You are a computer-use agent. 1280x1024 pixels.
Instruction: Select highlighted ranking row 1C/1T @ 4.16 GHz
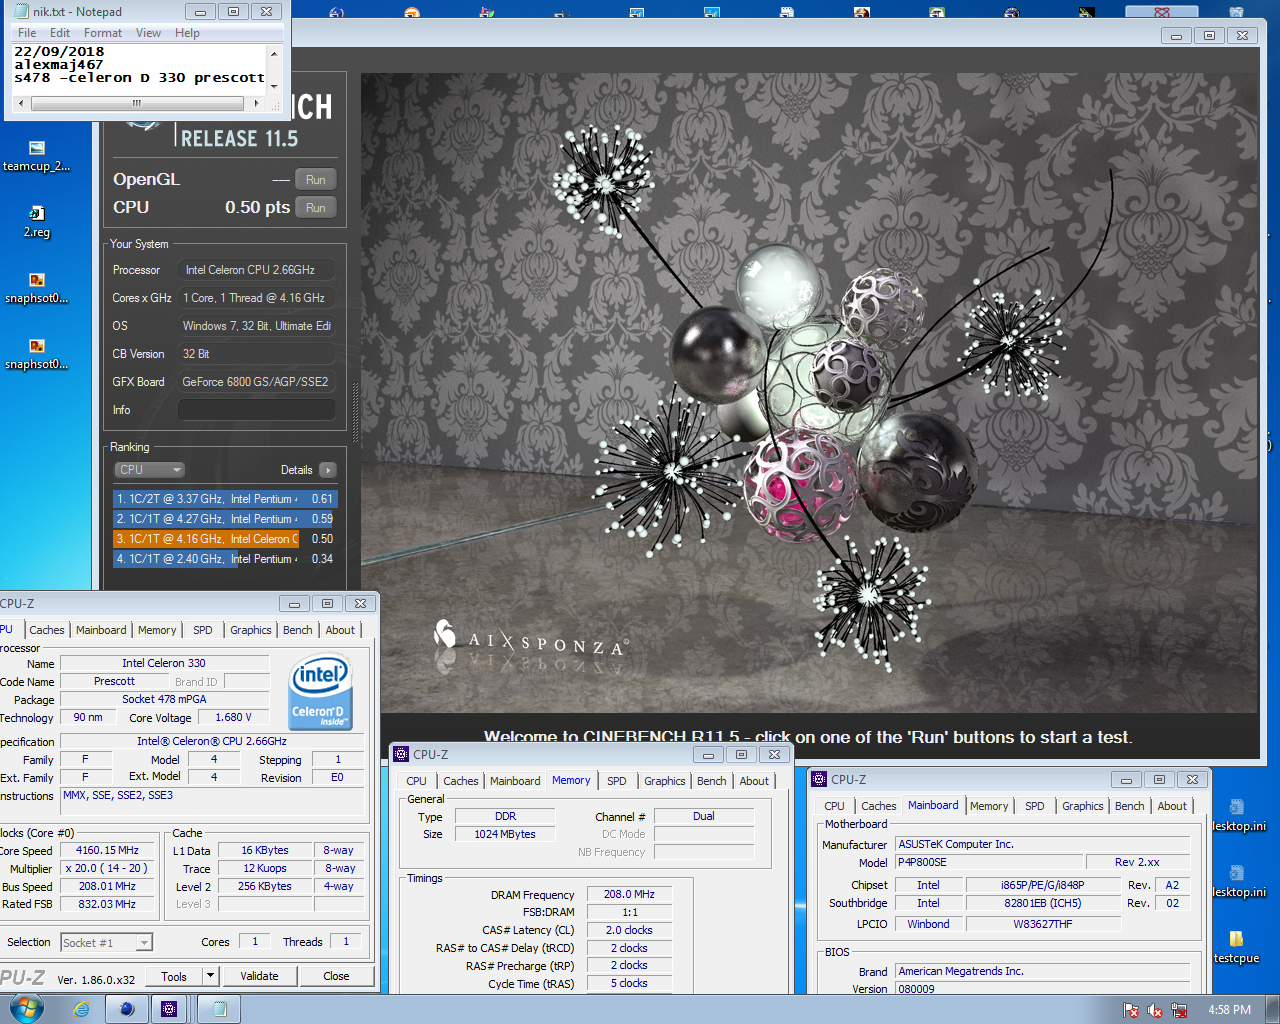(225, 539)
